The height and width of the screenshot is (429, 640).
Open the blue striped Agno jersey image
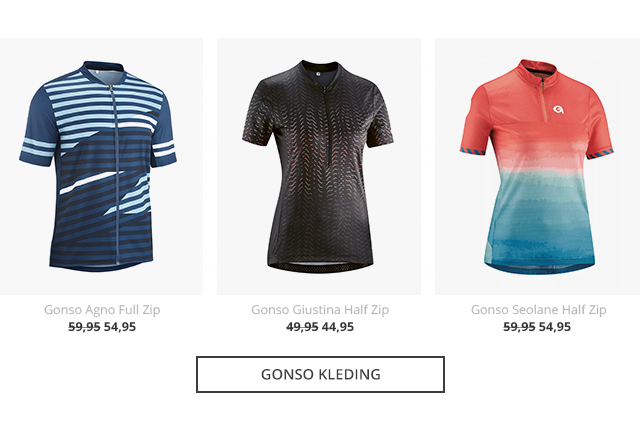tap(101, 166)
